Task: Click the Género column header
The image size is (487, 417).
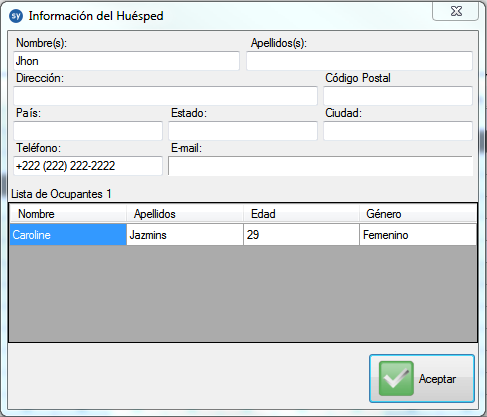Action: point(418,214)
